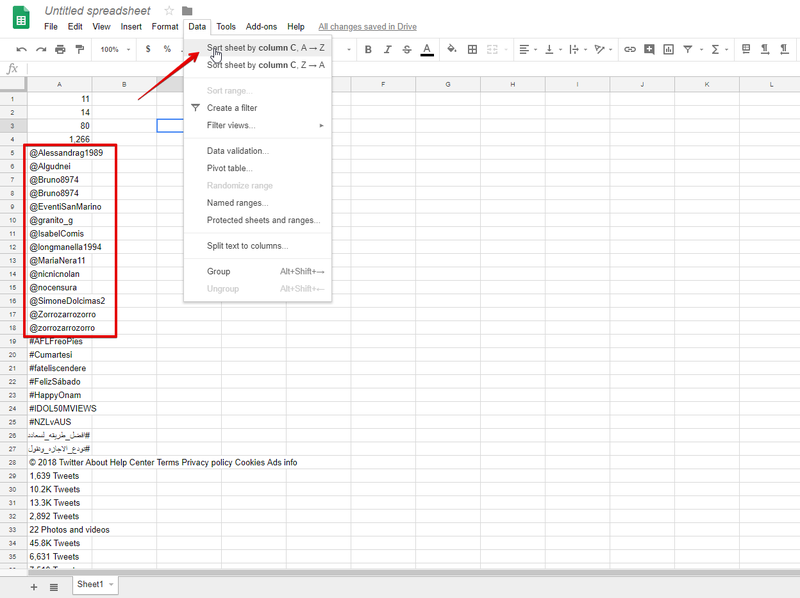Click the Undo icon
This screenshot has width=800, height=598.
(x=21, y=50)
